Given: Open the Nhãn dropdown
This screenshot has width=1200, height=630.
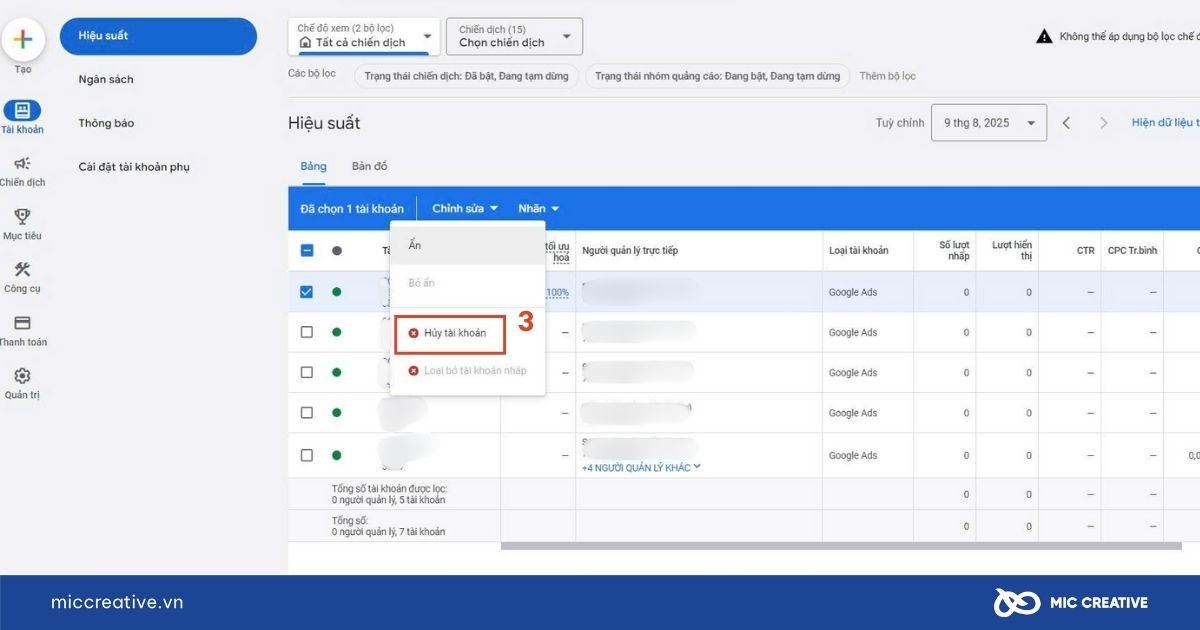Looking at the screenshot, I should [x=538, y=209].
